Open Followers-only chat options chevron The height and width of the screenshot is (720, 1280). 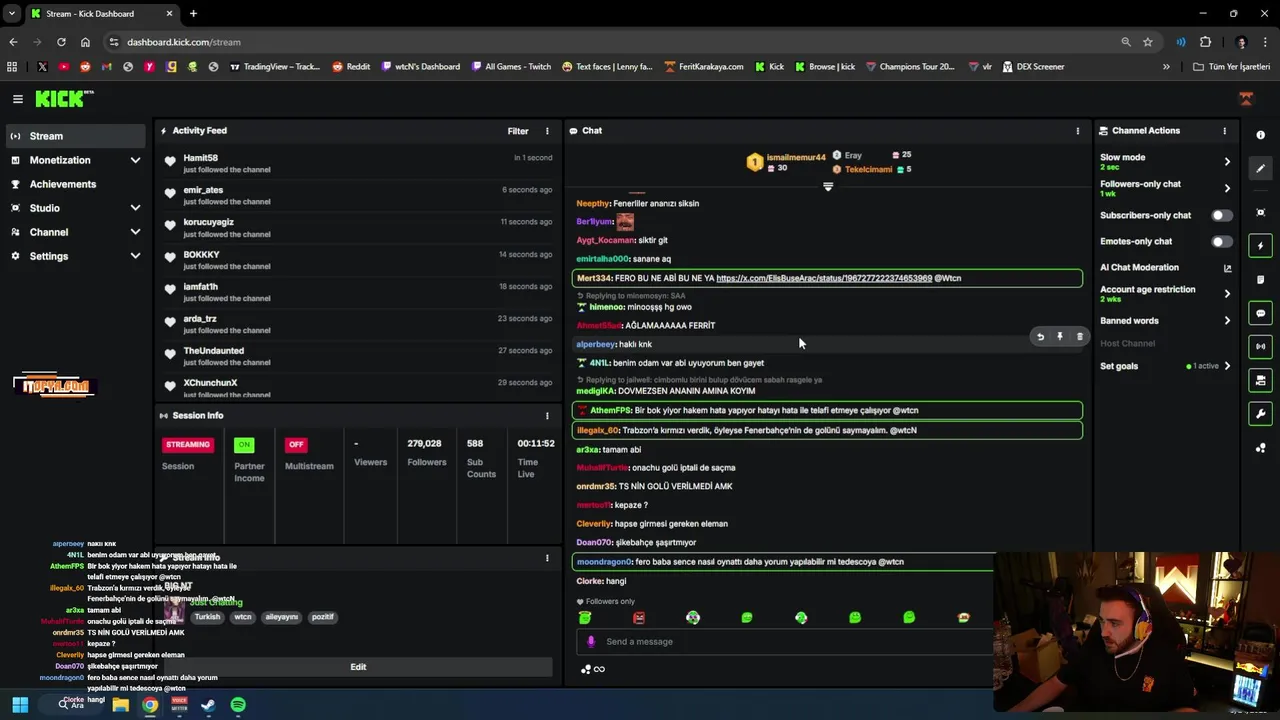pyautogui.click(x=1227, y=188)
